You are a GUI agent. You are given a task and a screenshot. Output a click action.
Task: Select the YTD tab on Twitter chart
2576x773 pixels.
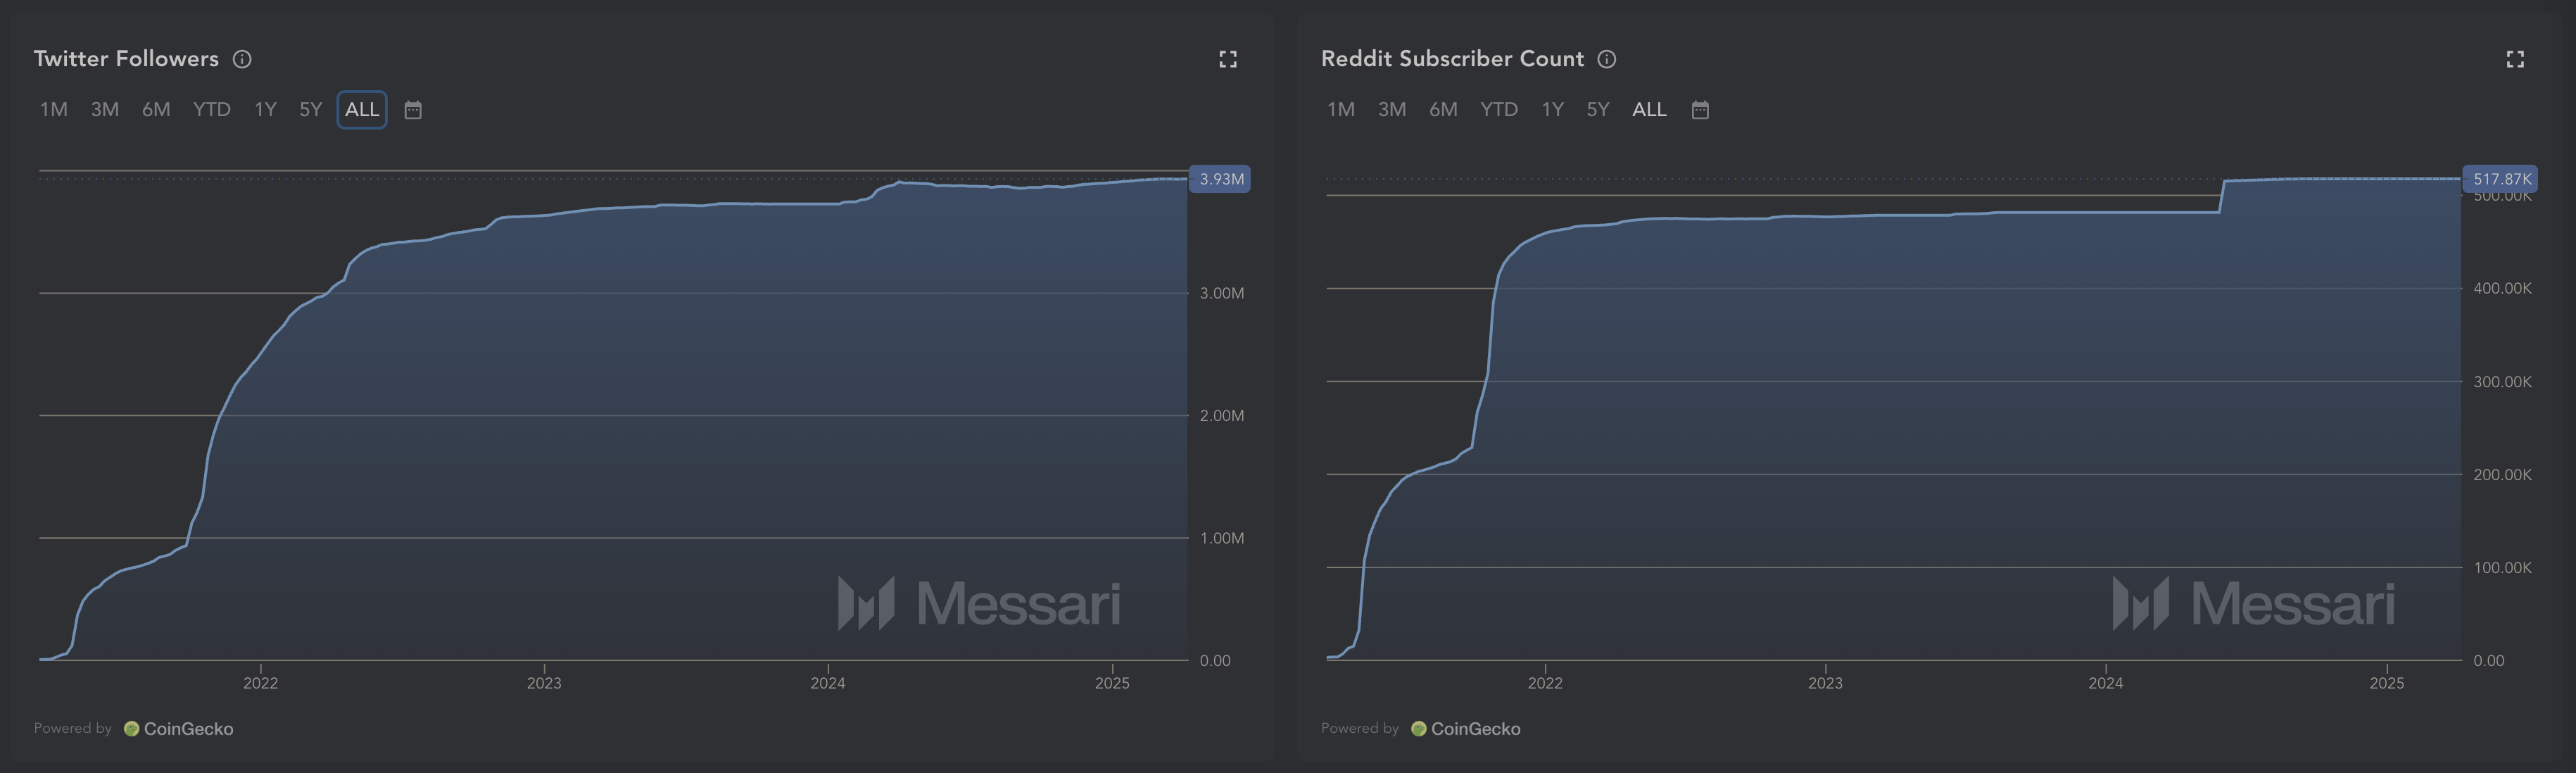(x=211, y=110)
